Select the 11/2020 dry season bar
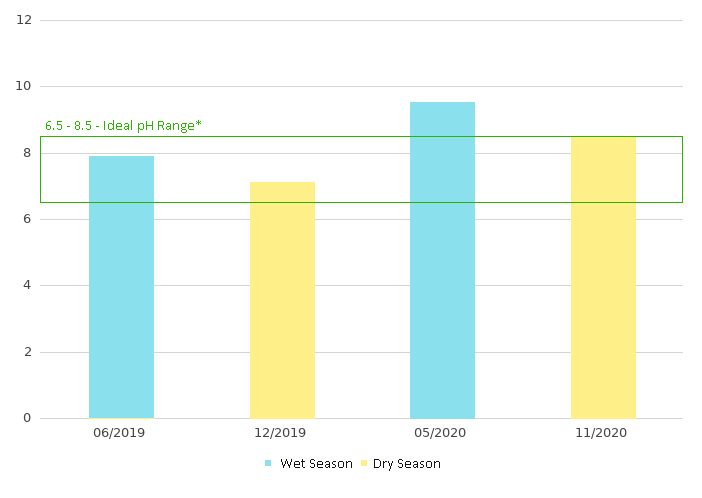This screenshot has width=702, height=498. 603,277
